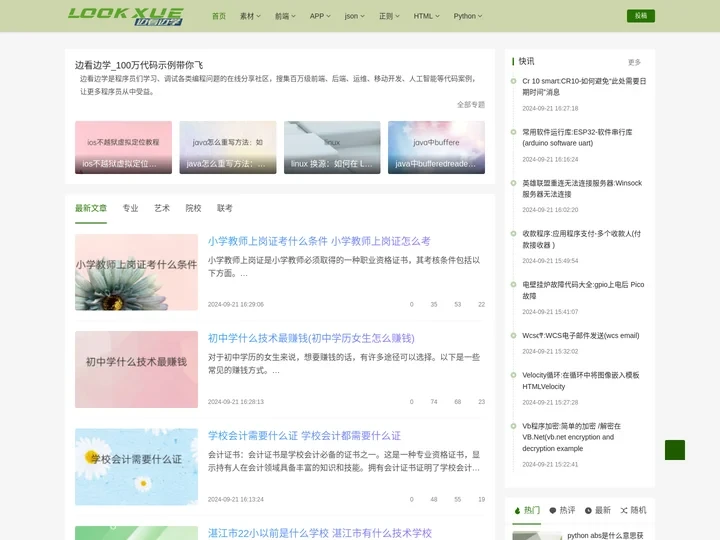720x540 pixels.
Task: Open the linux 换源 topic card
Action: (x=332, y=147)
